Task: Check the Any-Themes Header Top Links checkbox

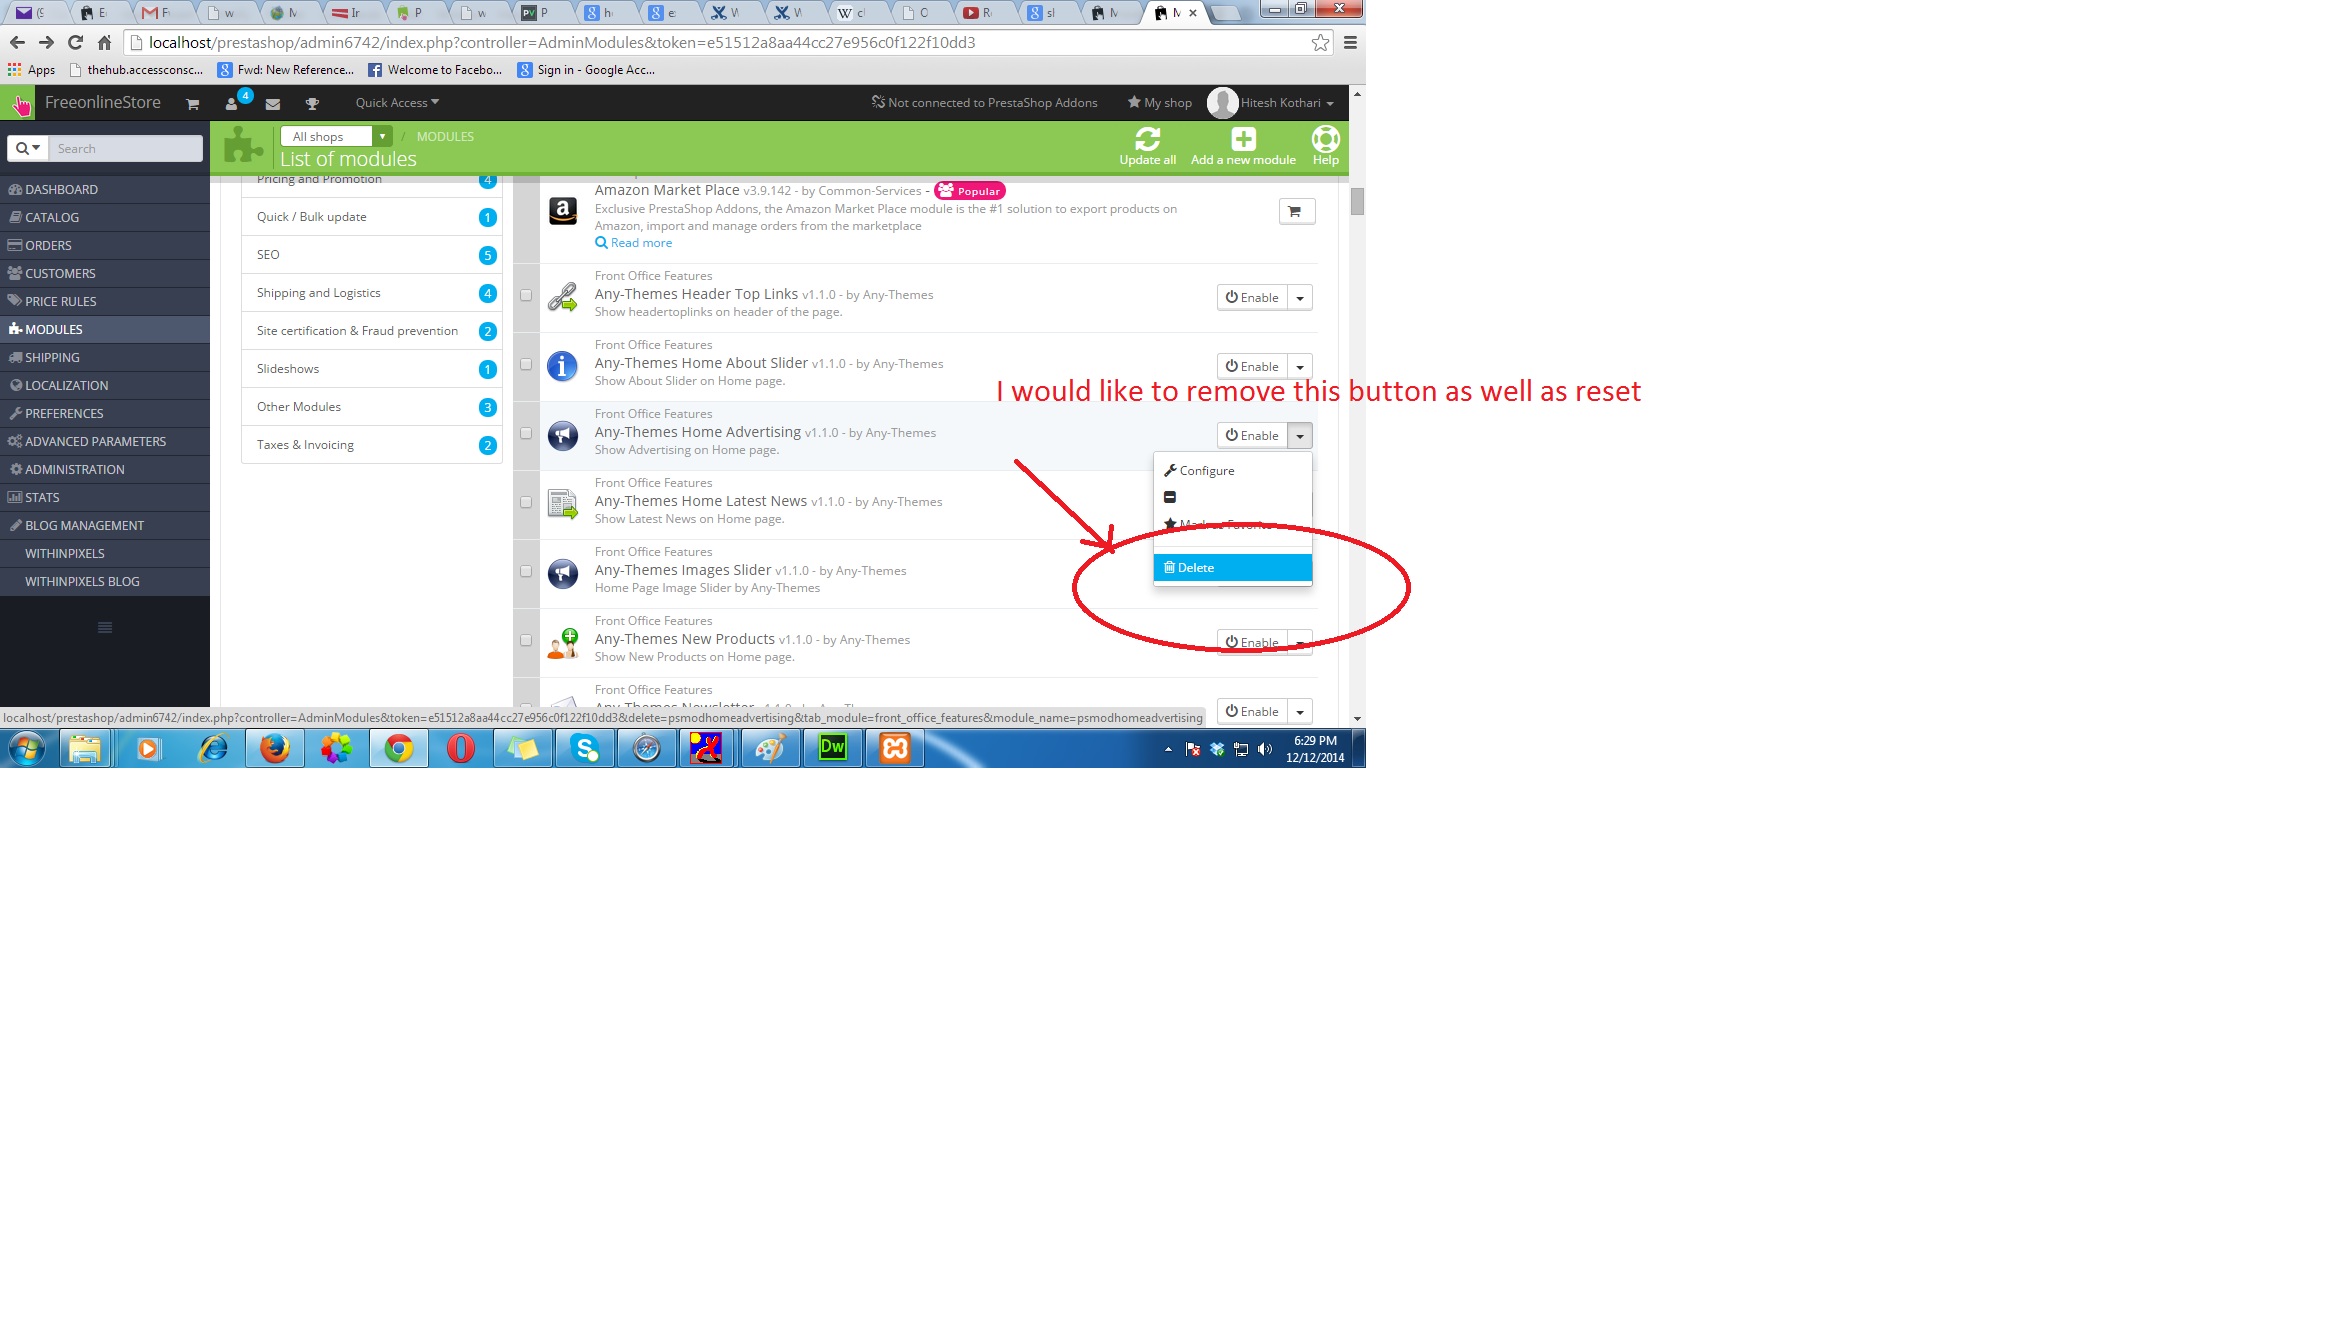Action: 526,295
